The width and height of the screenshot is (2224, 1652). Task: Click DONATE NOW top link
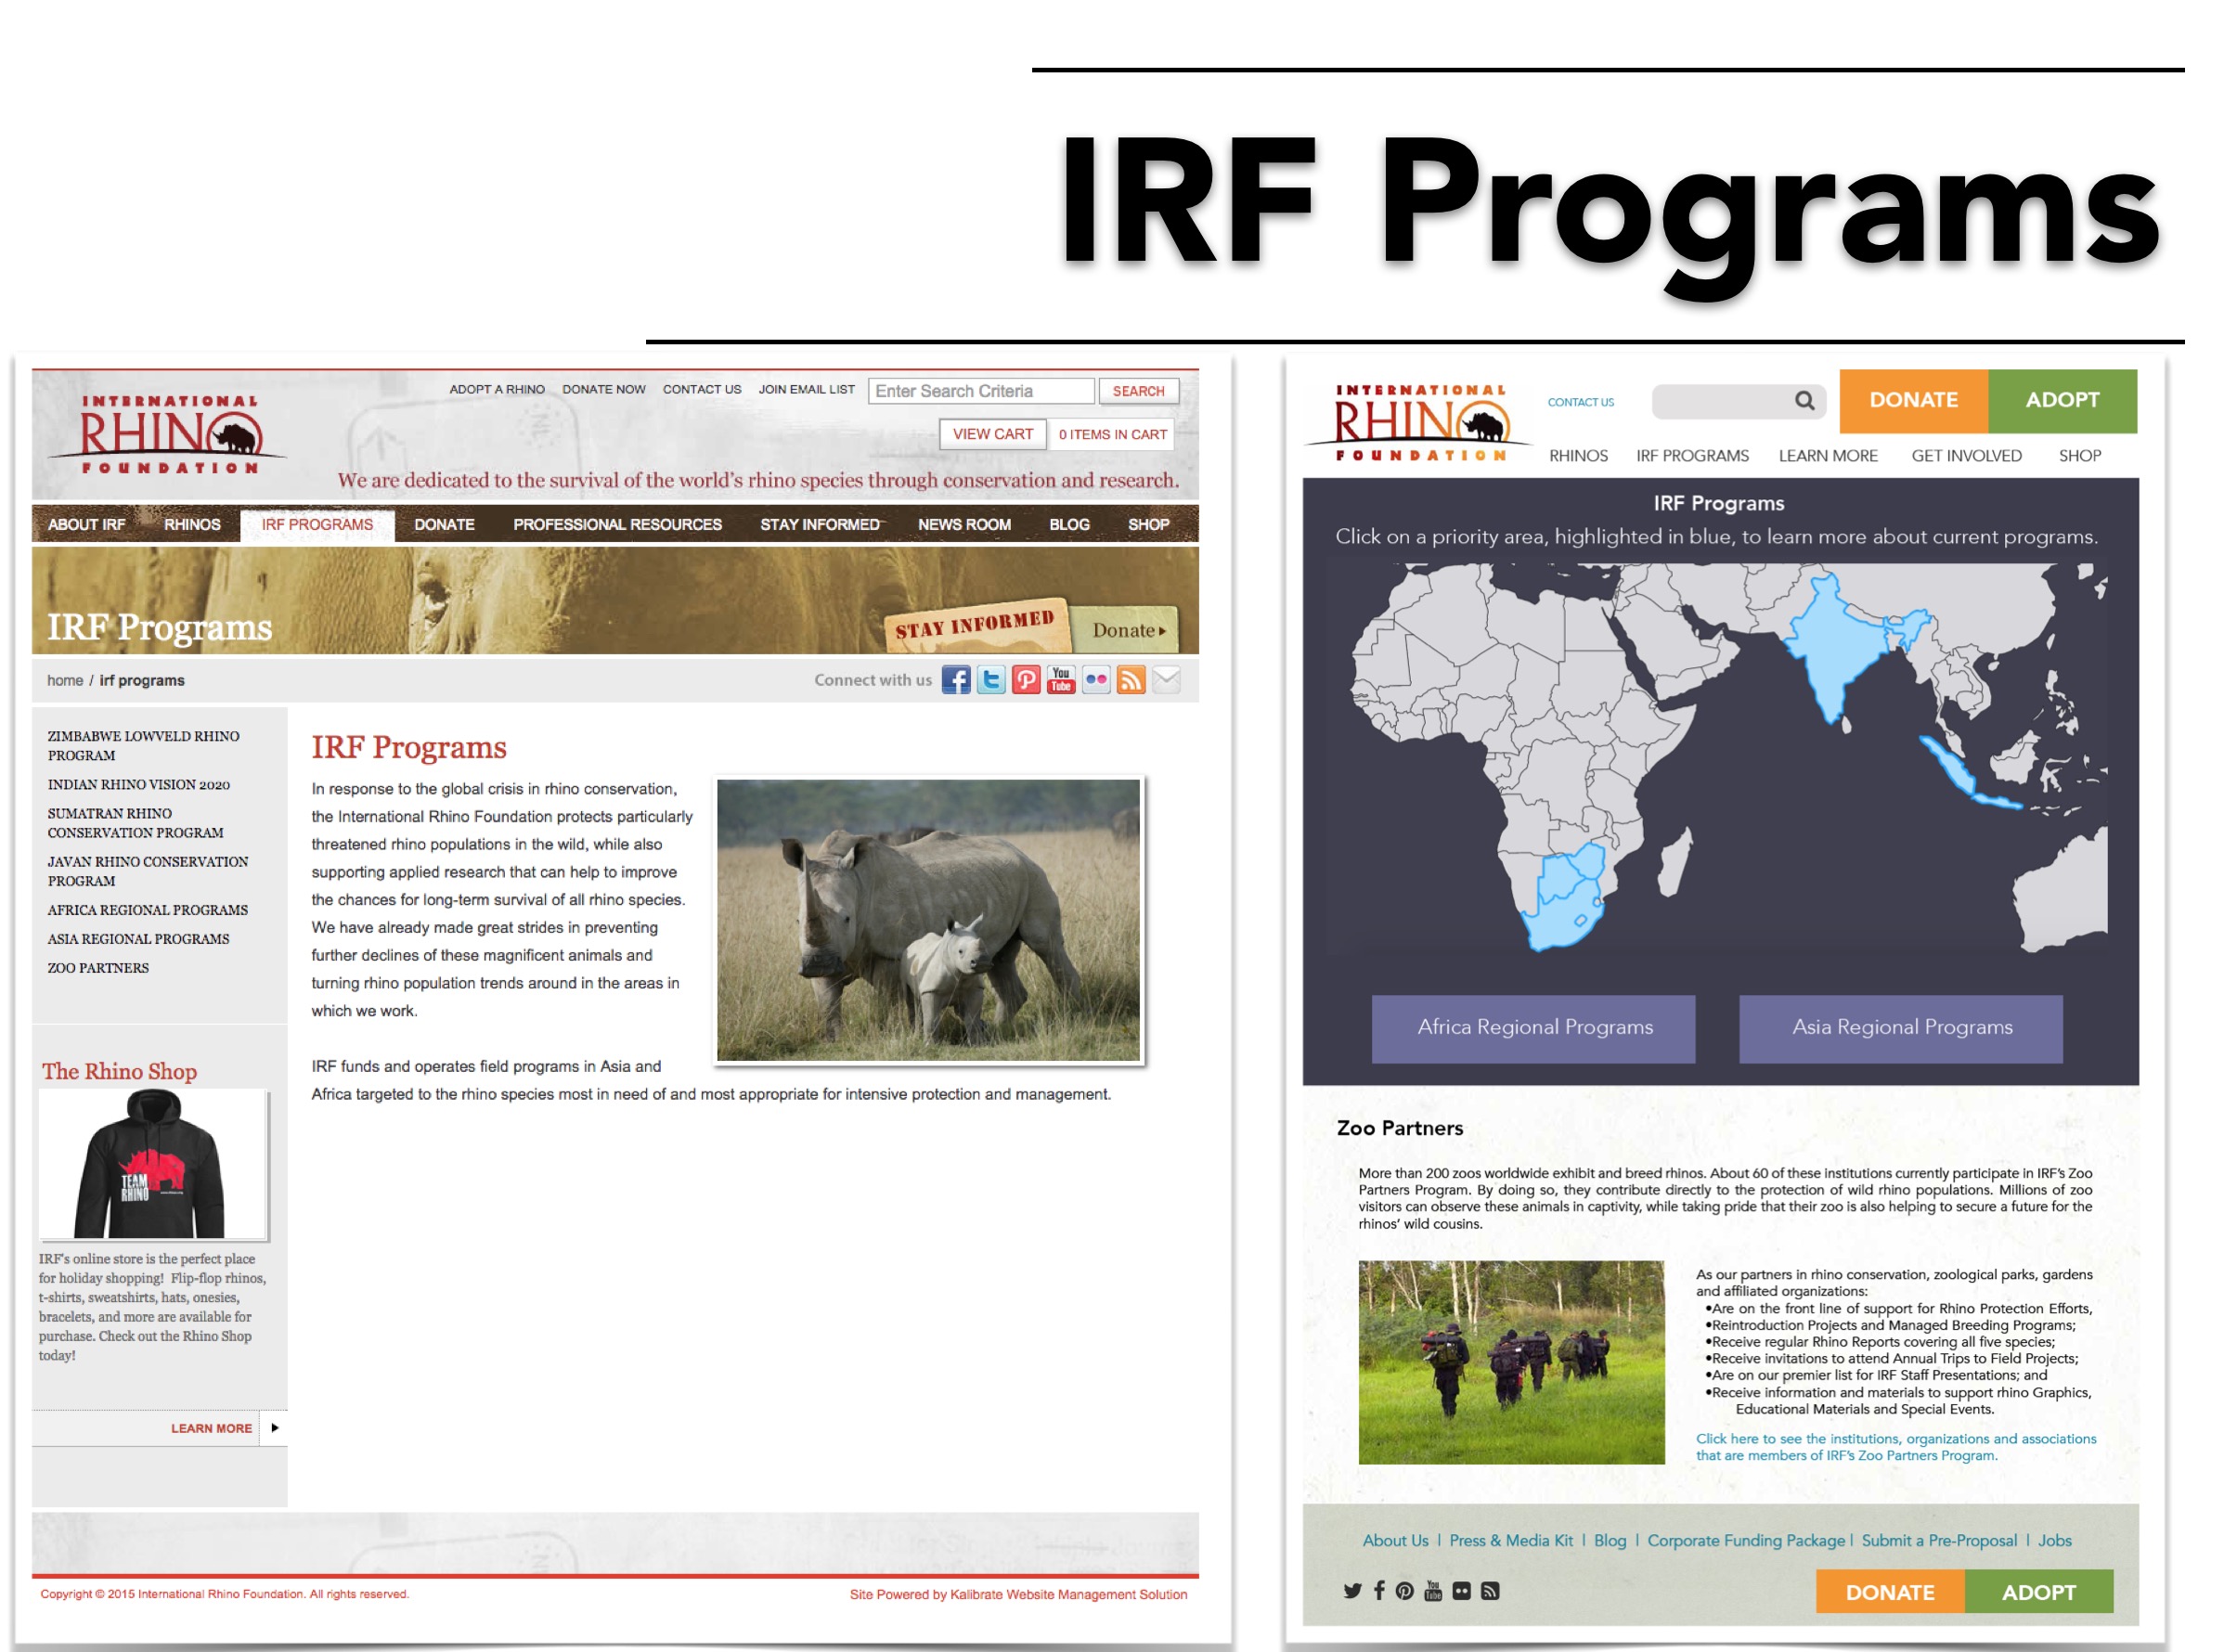pyautogui.click(x=604, y=390)
